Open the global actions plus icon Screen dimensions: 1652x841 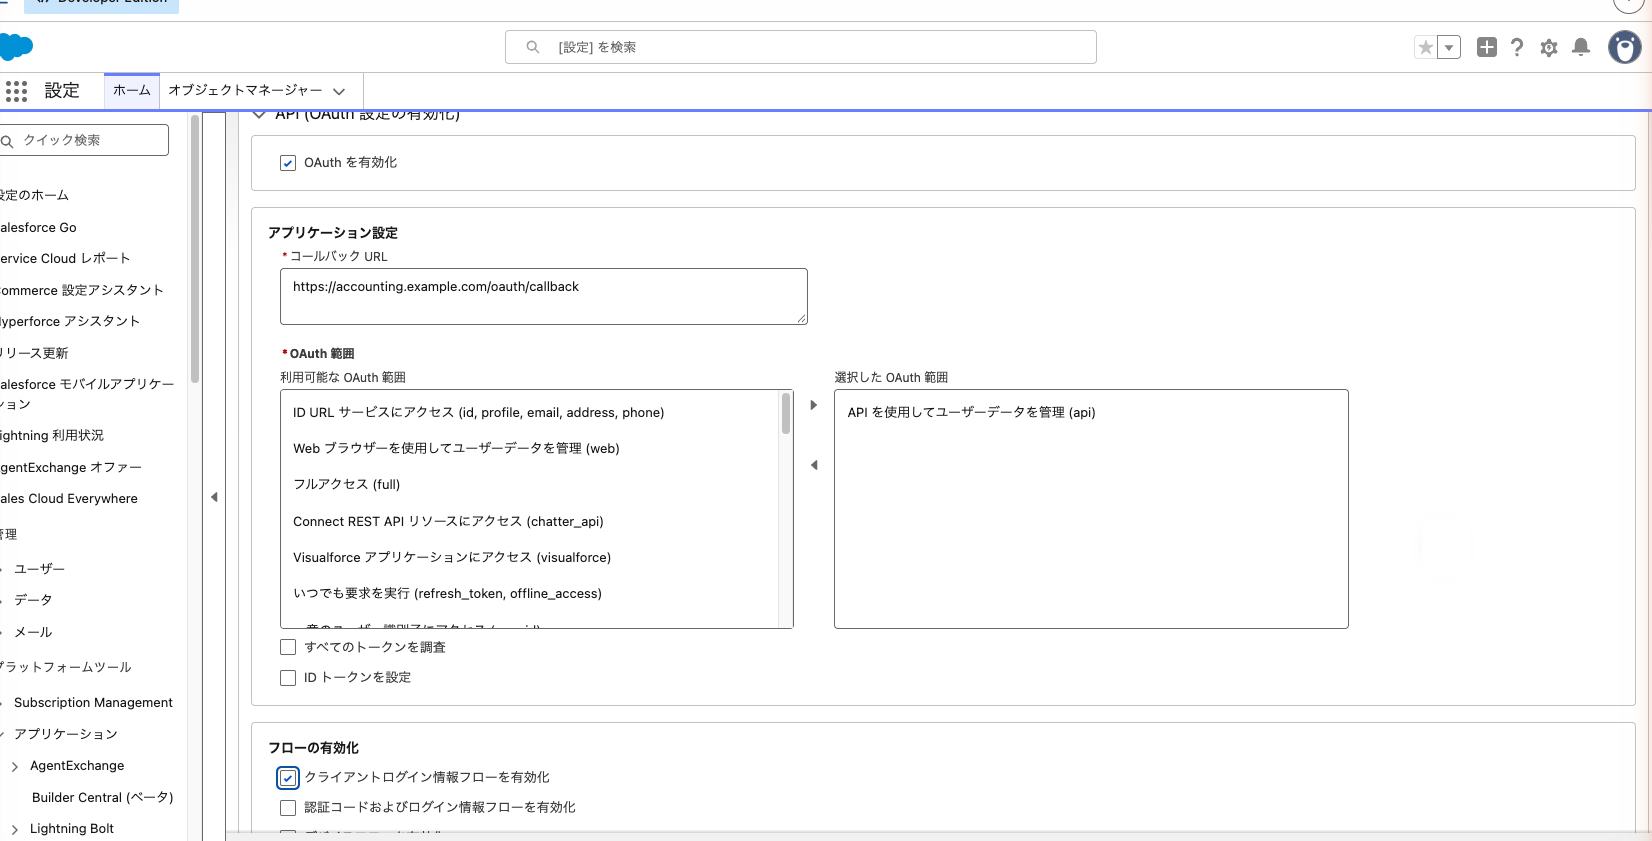pyautogui.click(x=1487, y=47)
